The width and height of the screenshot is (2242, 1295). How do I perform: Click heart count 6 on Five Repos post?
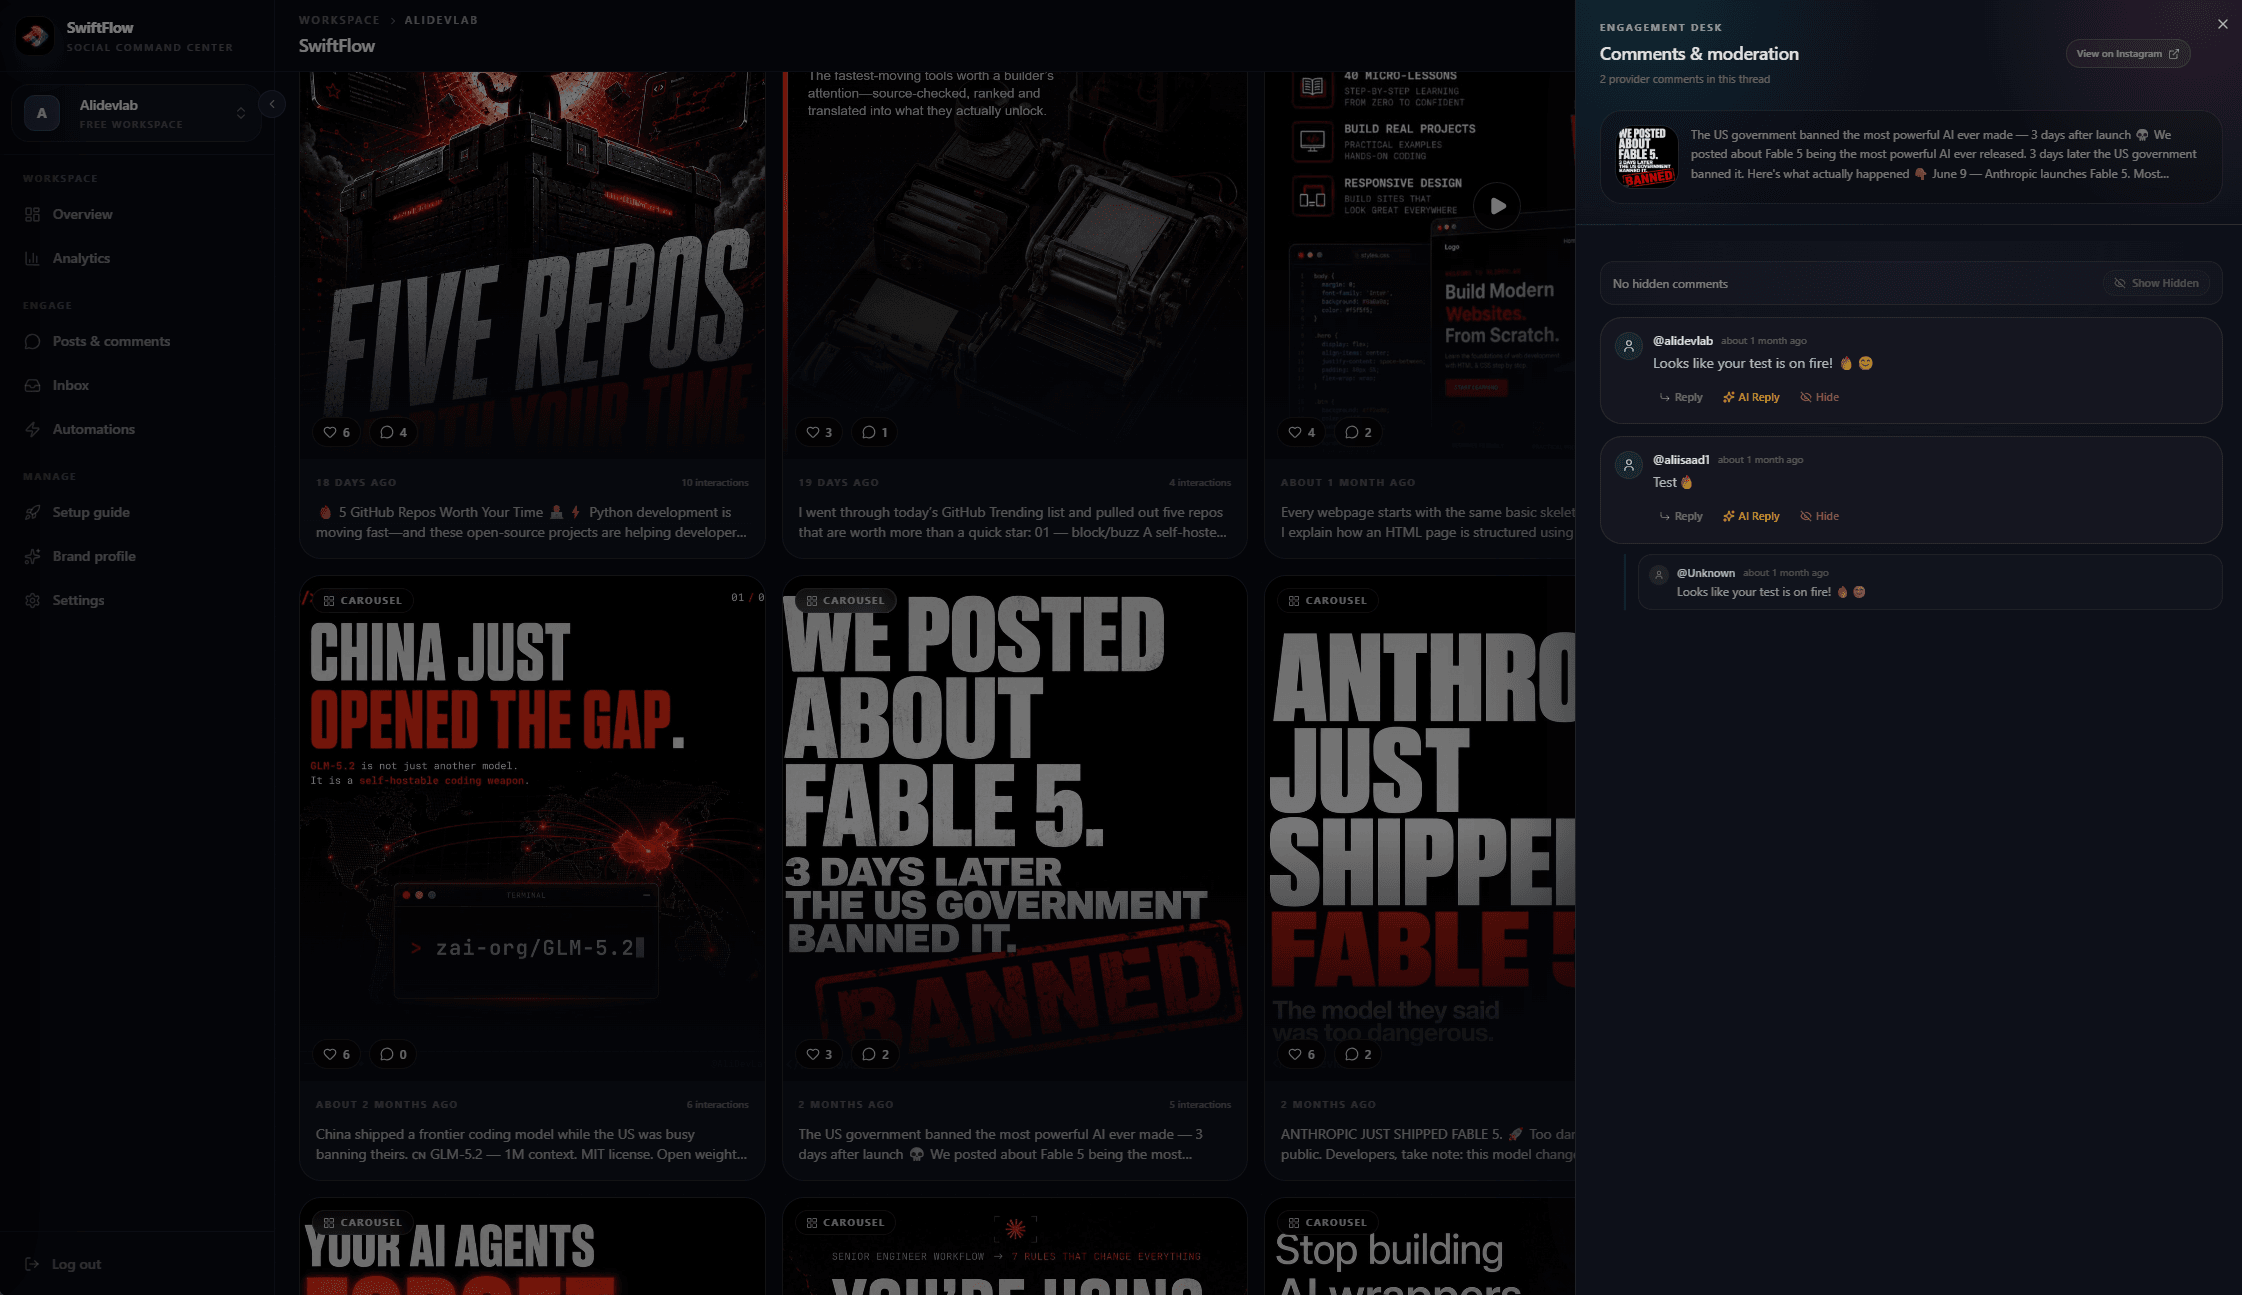(337, 432)
